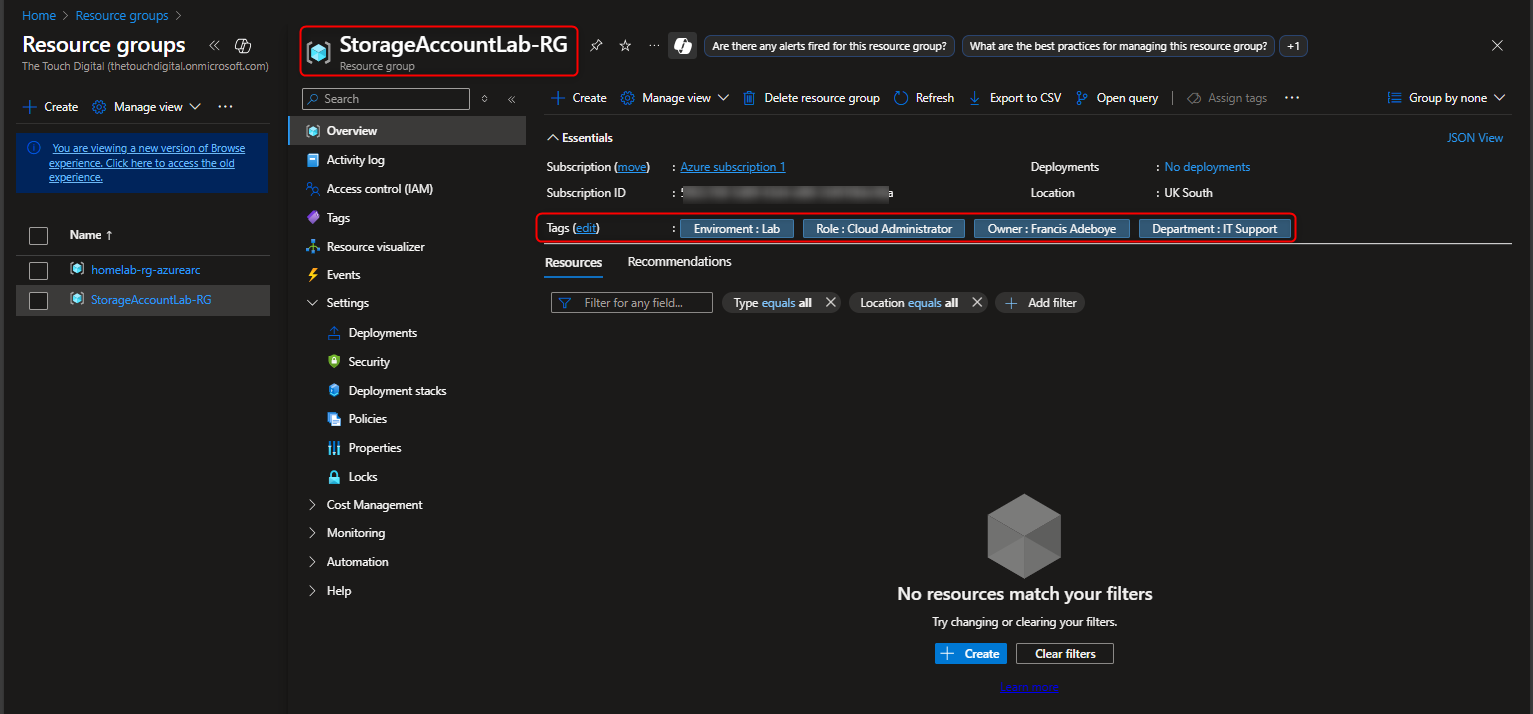Viewport: 1533px width, 714px height.
Task: Select all resource groups with header checkbox
Action: coord(37,235)
